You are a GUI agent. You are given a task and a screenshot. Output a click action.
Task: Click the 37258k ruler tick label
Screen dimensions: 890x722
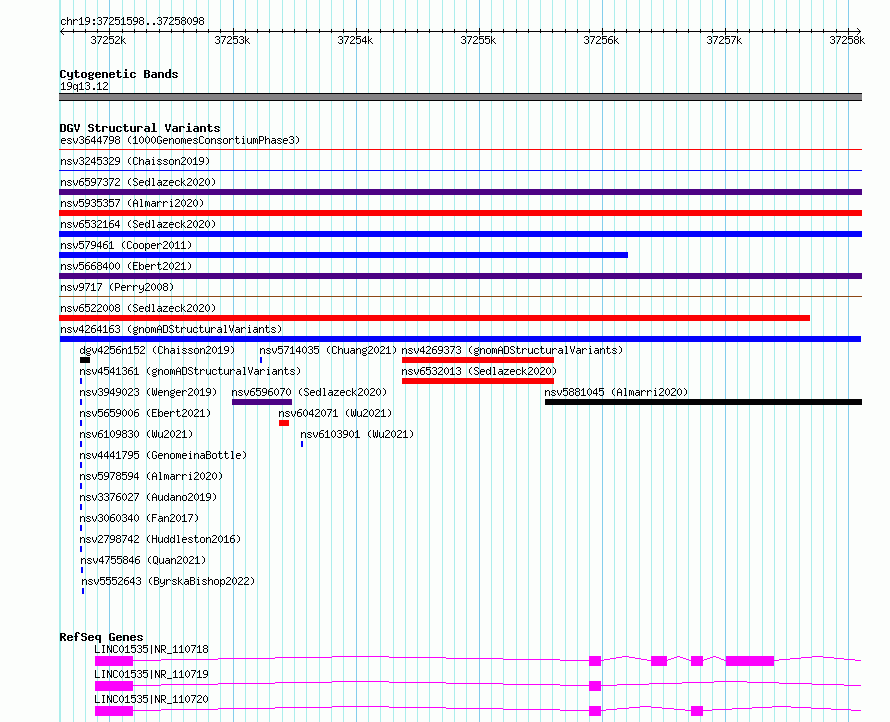click(x=847, y=40)
